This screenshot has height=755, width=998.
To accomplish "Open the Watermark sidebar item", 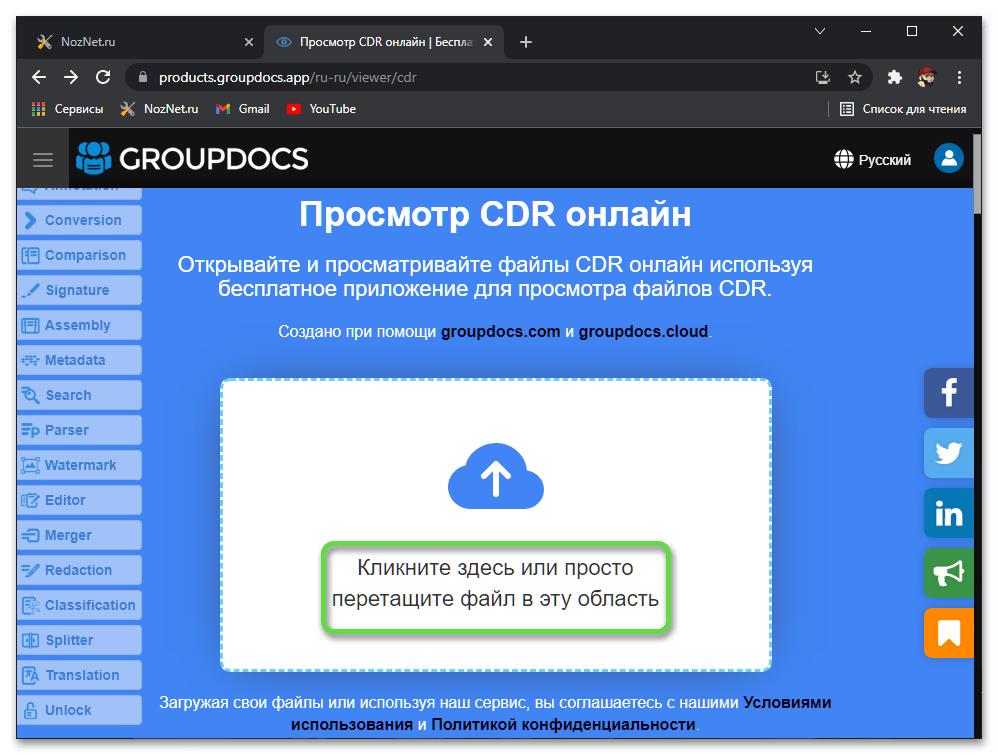I will click(79, 465).
